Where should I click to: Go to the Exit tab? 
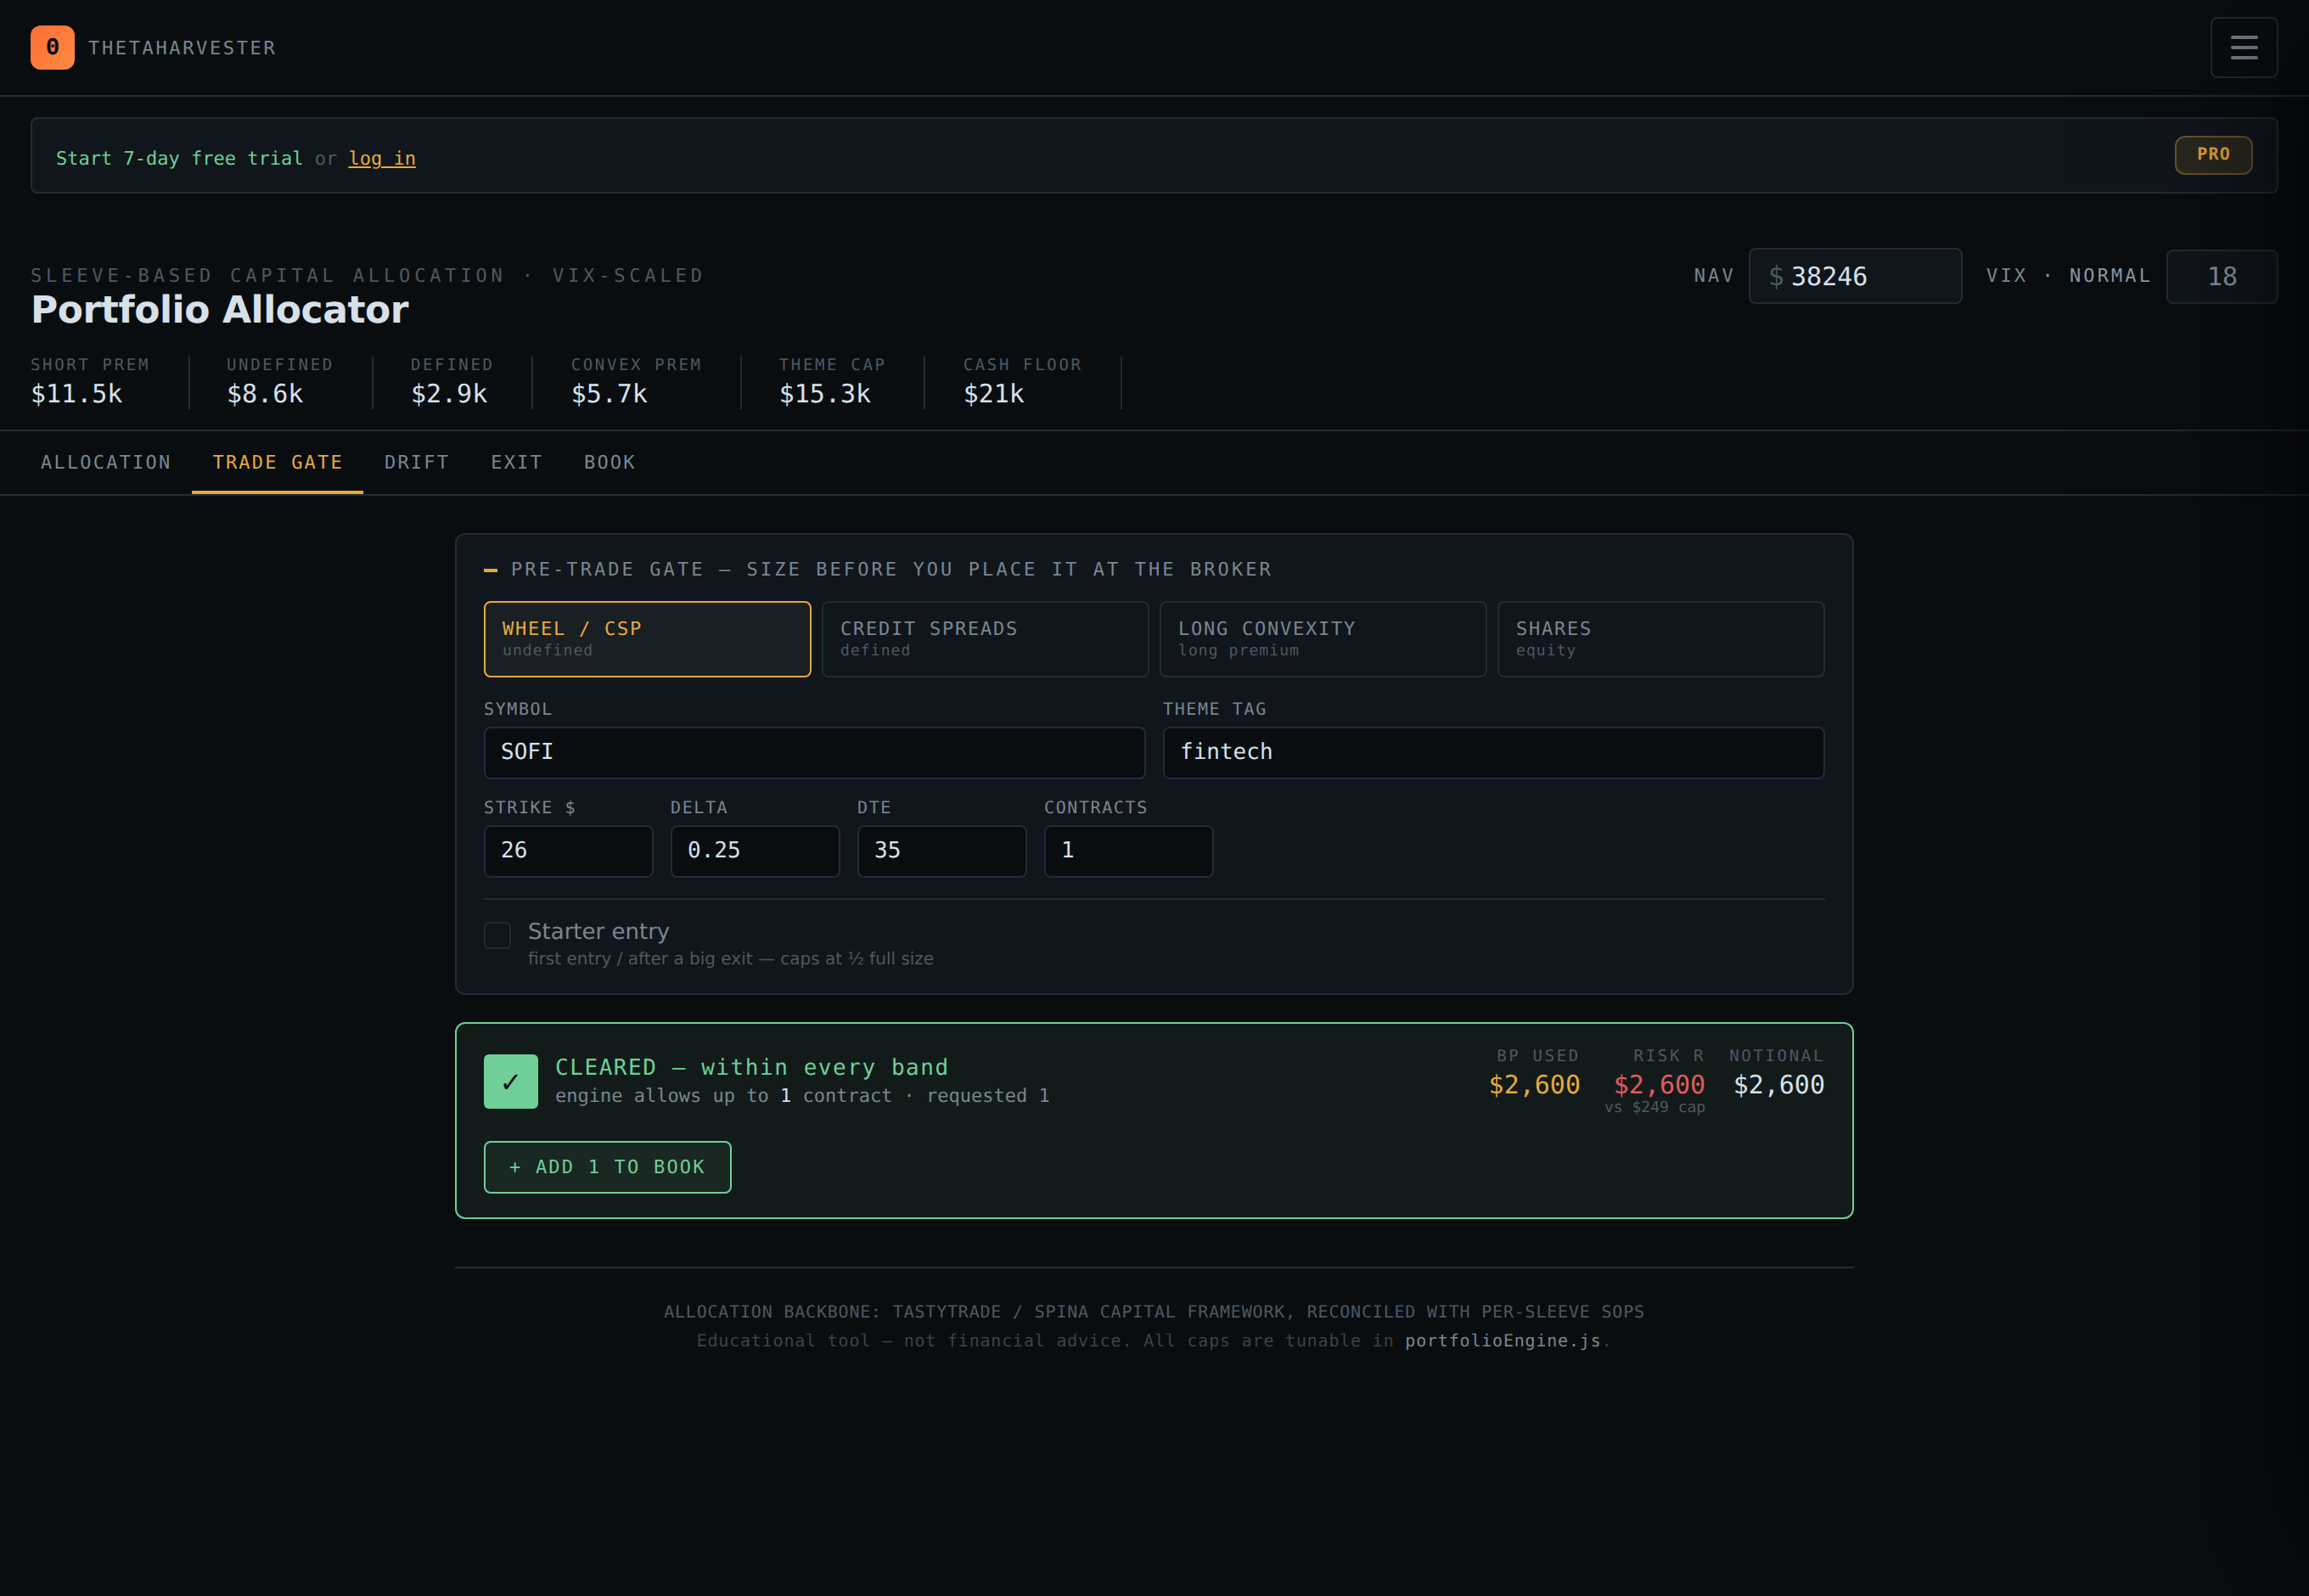[x=516, y=462]
